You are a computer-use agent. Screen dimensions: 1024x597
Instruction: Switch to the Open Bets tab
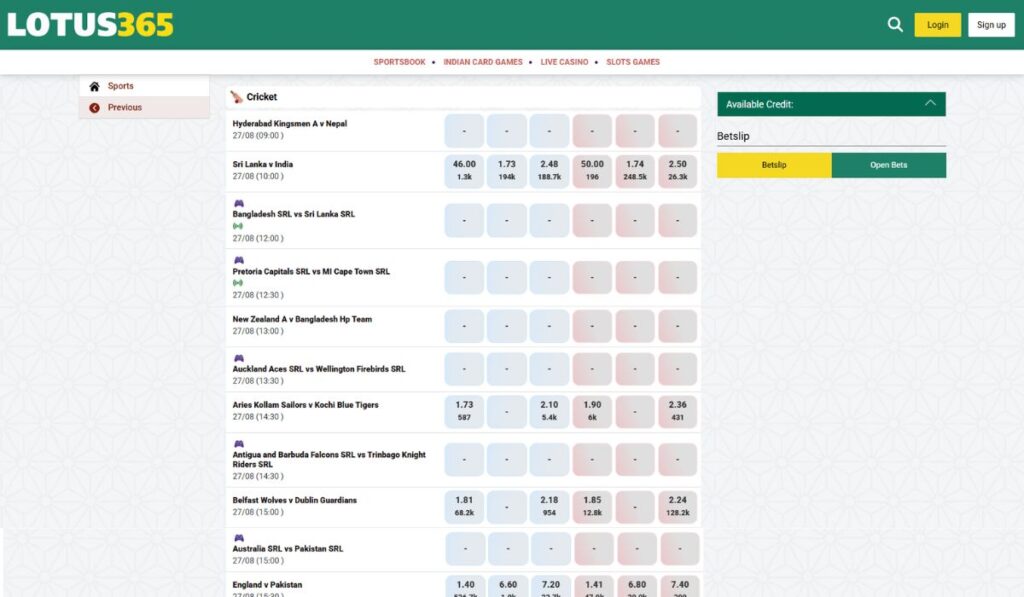(889, 165)
